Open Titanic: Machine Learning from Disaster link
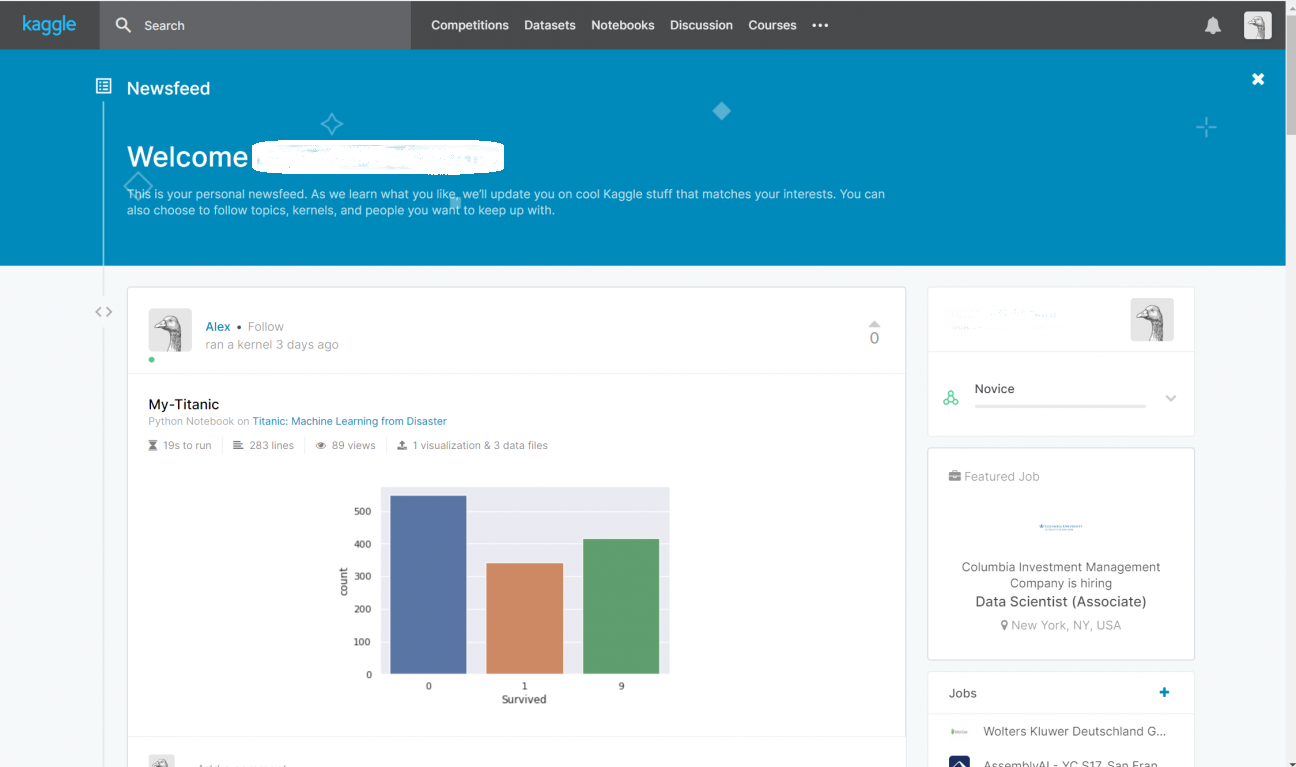1296x767 pixels. 350,421
